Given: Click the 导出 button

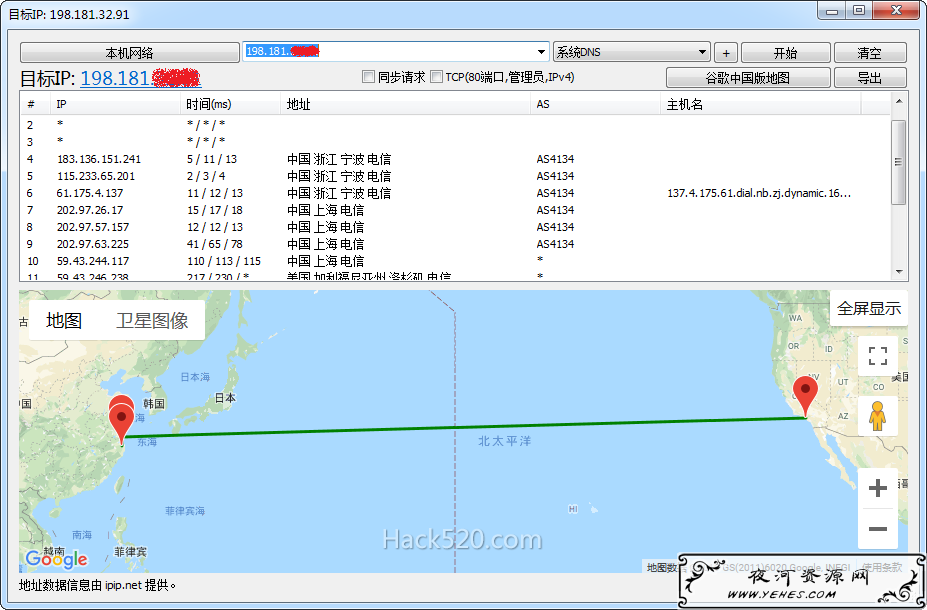Looking at the screenshot, I should point(870,77).
